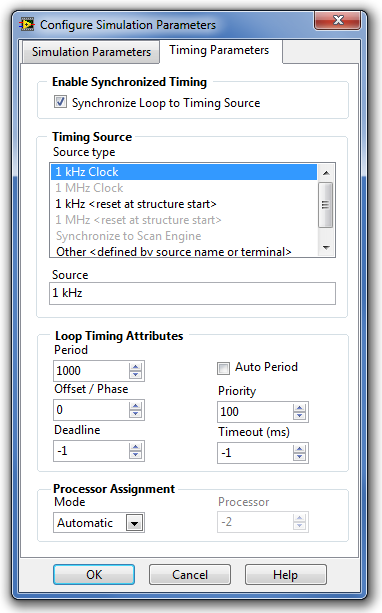The height and width of the screenshot is (613, 382).
Task: Increment the Timeout (ms) value
Action: 300,449
